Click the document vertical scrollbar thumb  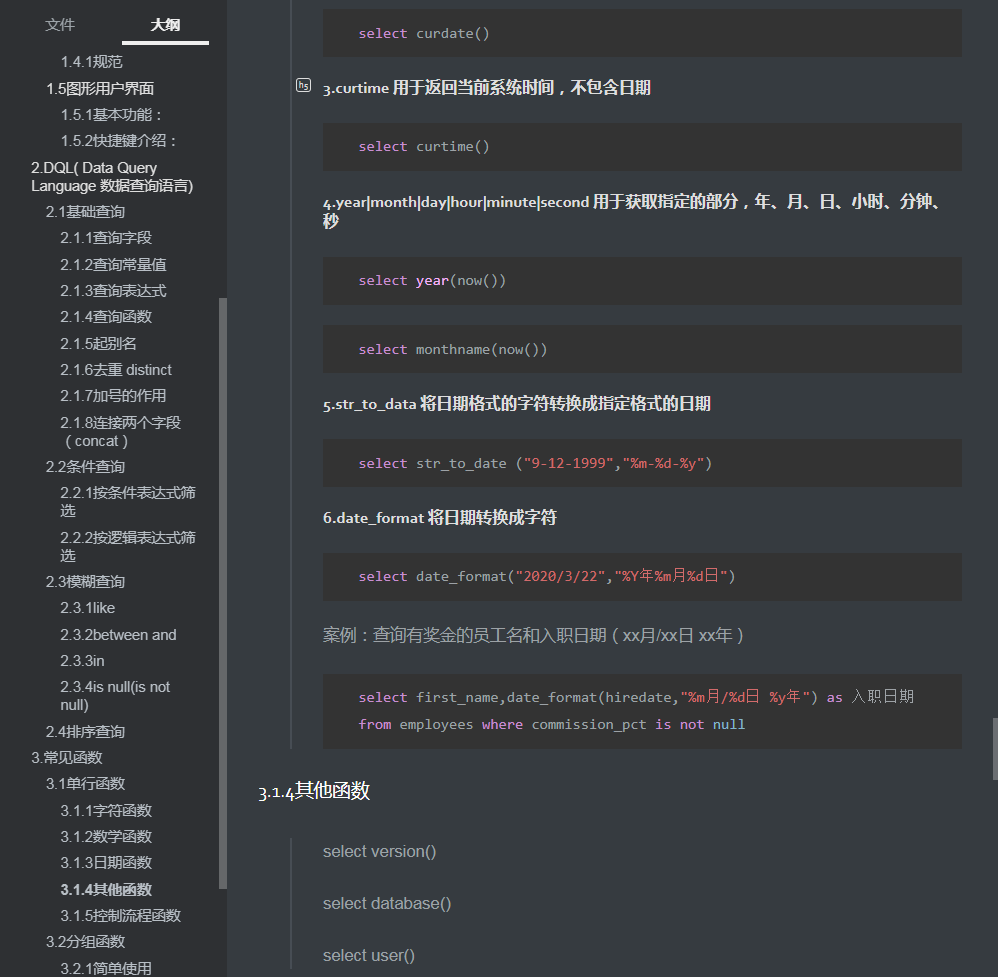point(995,749)
